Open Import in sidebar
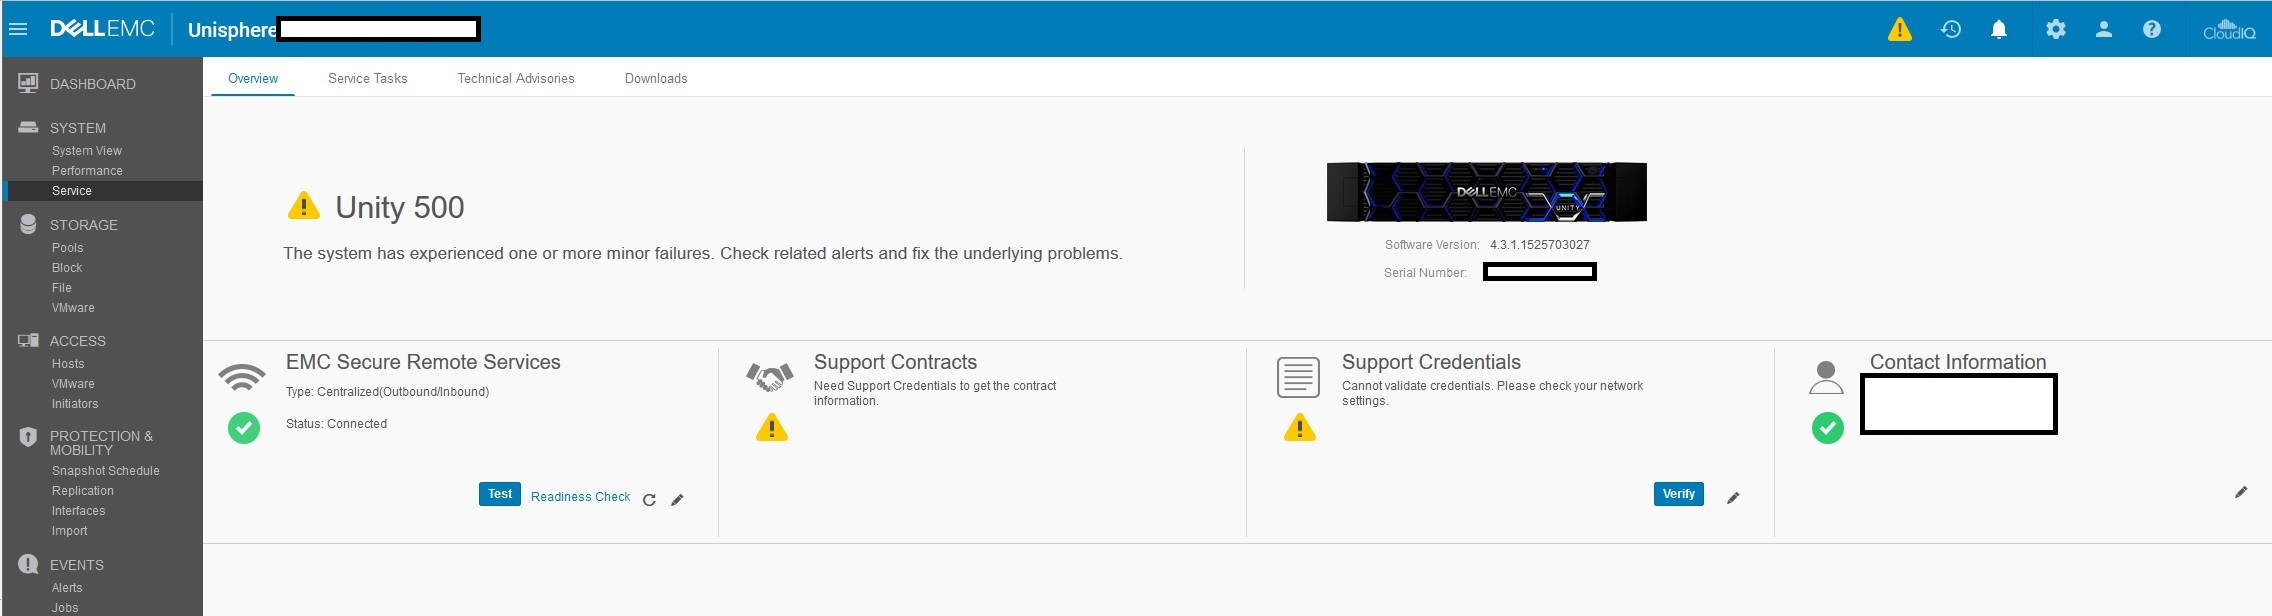 [x=69, y=531]
